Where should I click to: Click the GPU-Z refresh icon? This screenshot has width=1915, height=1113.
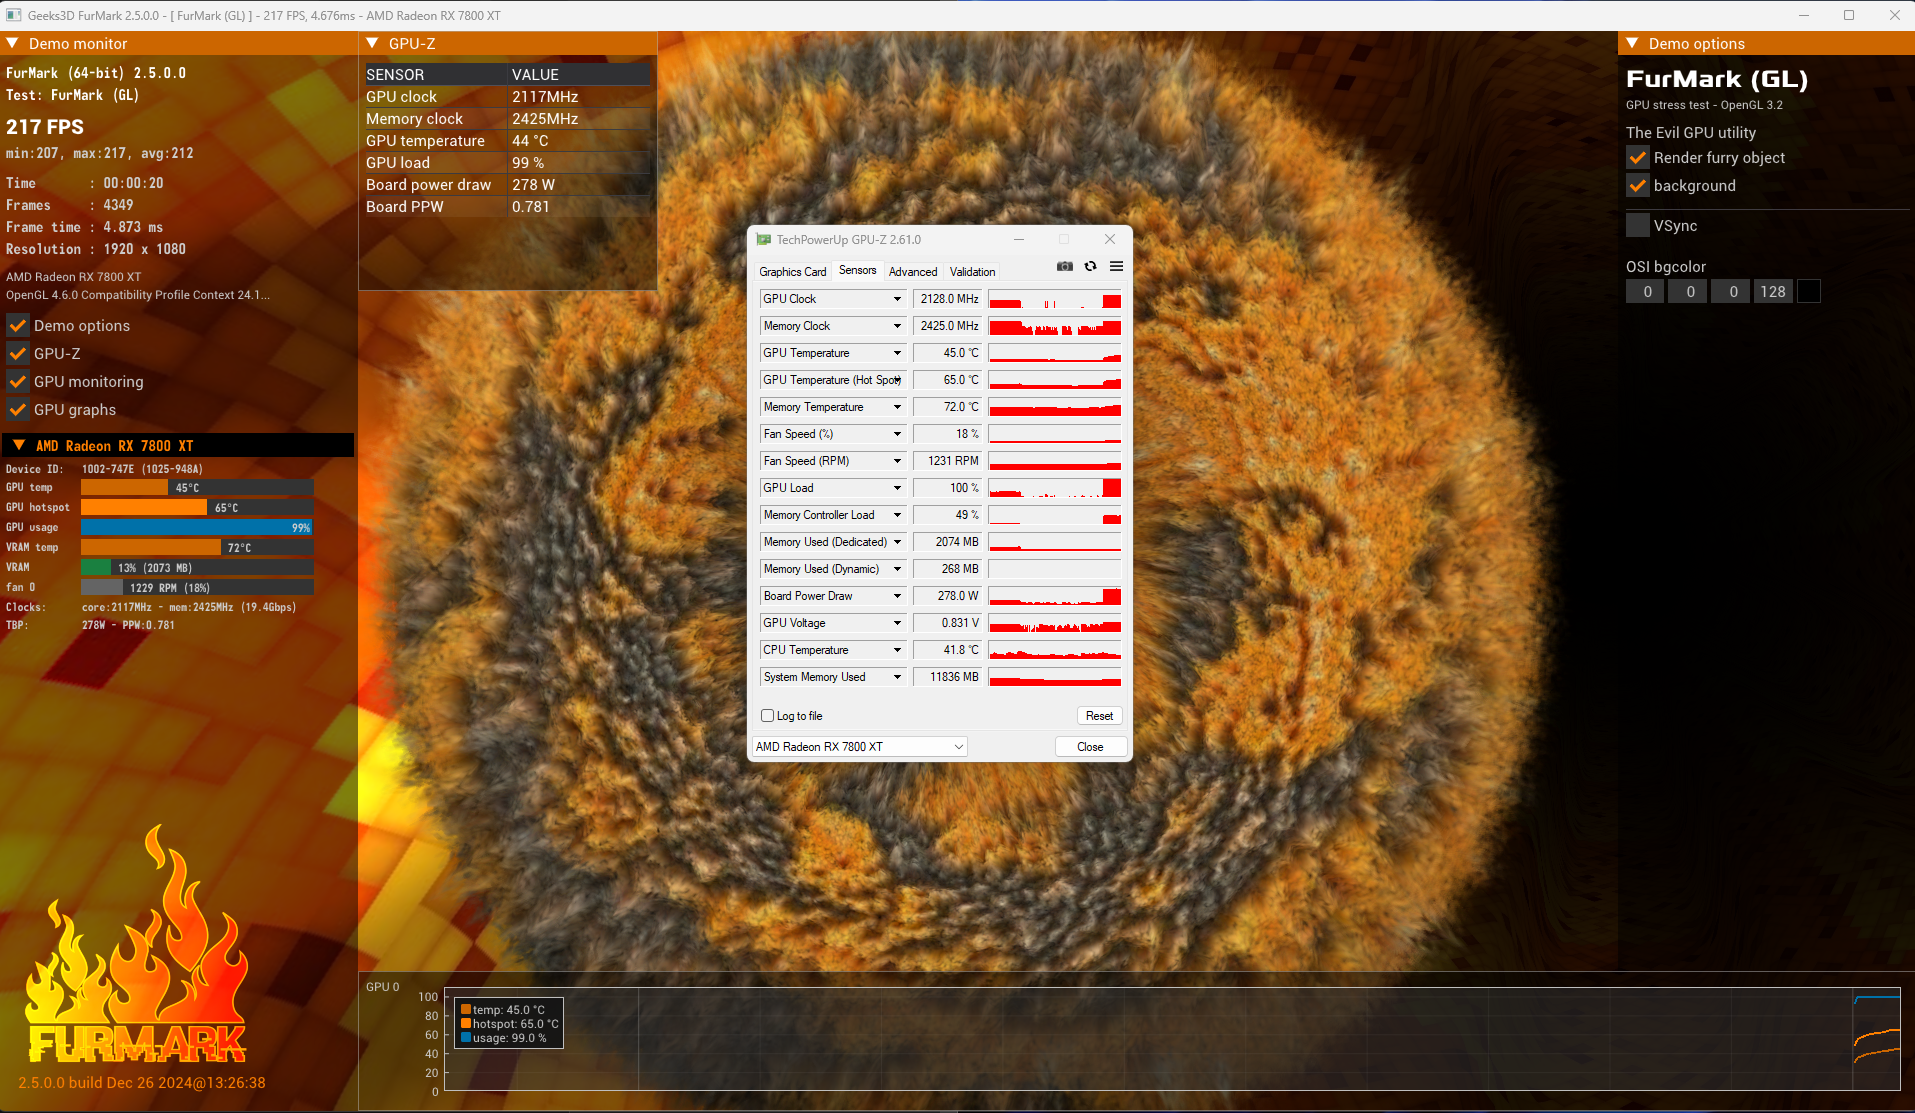[x=1091, y=266]
